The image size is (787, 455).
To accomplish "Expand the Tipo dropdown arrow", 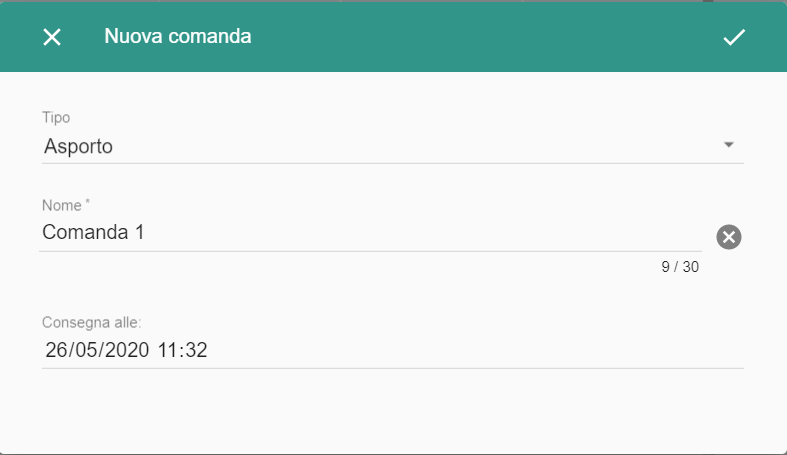I will pos(729,145).
